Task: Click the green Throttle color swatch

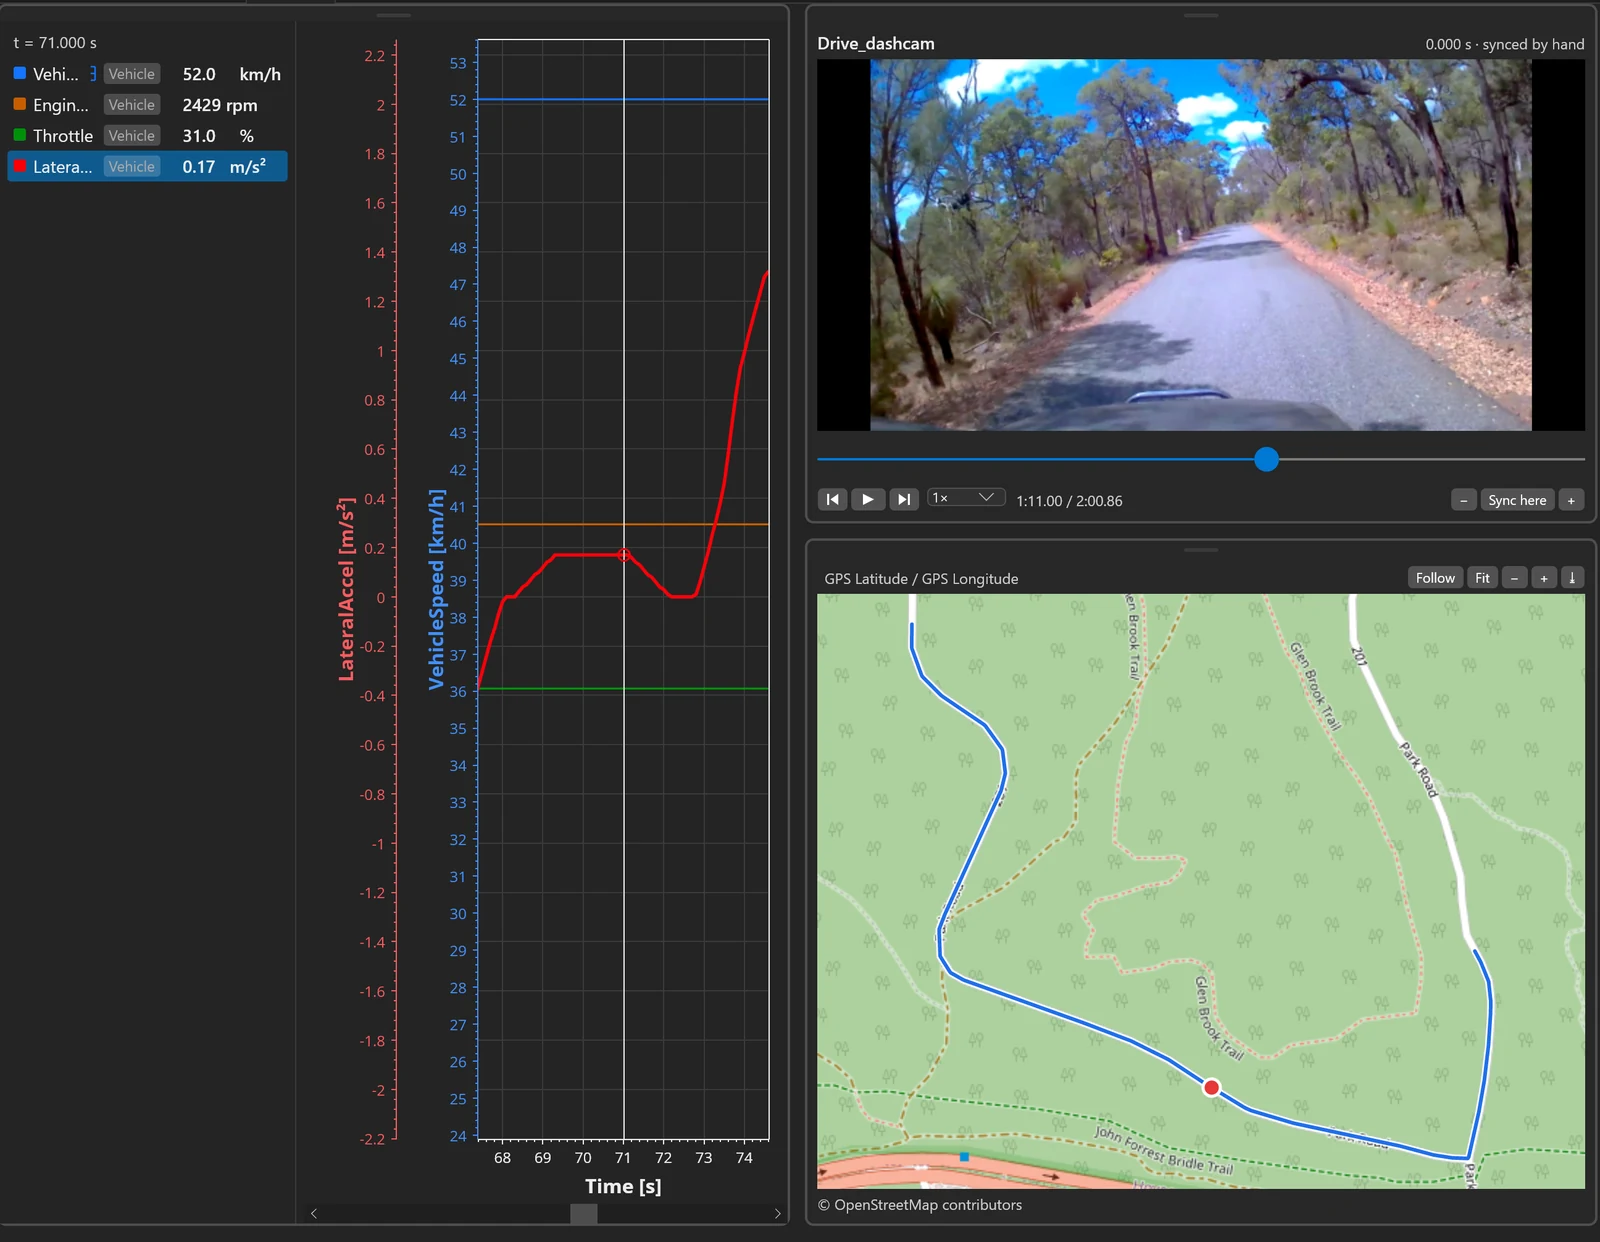Action: (x=19, y=135)
